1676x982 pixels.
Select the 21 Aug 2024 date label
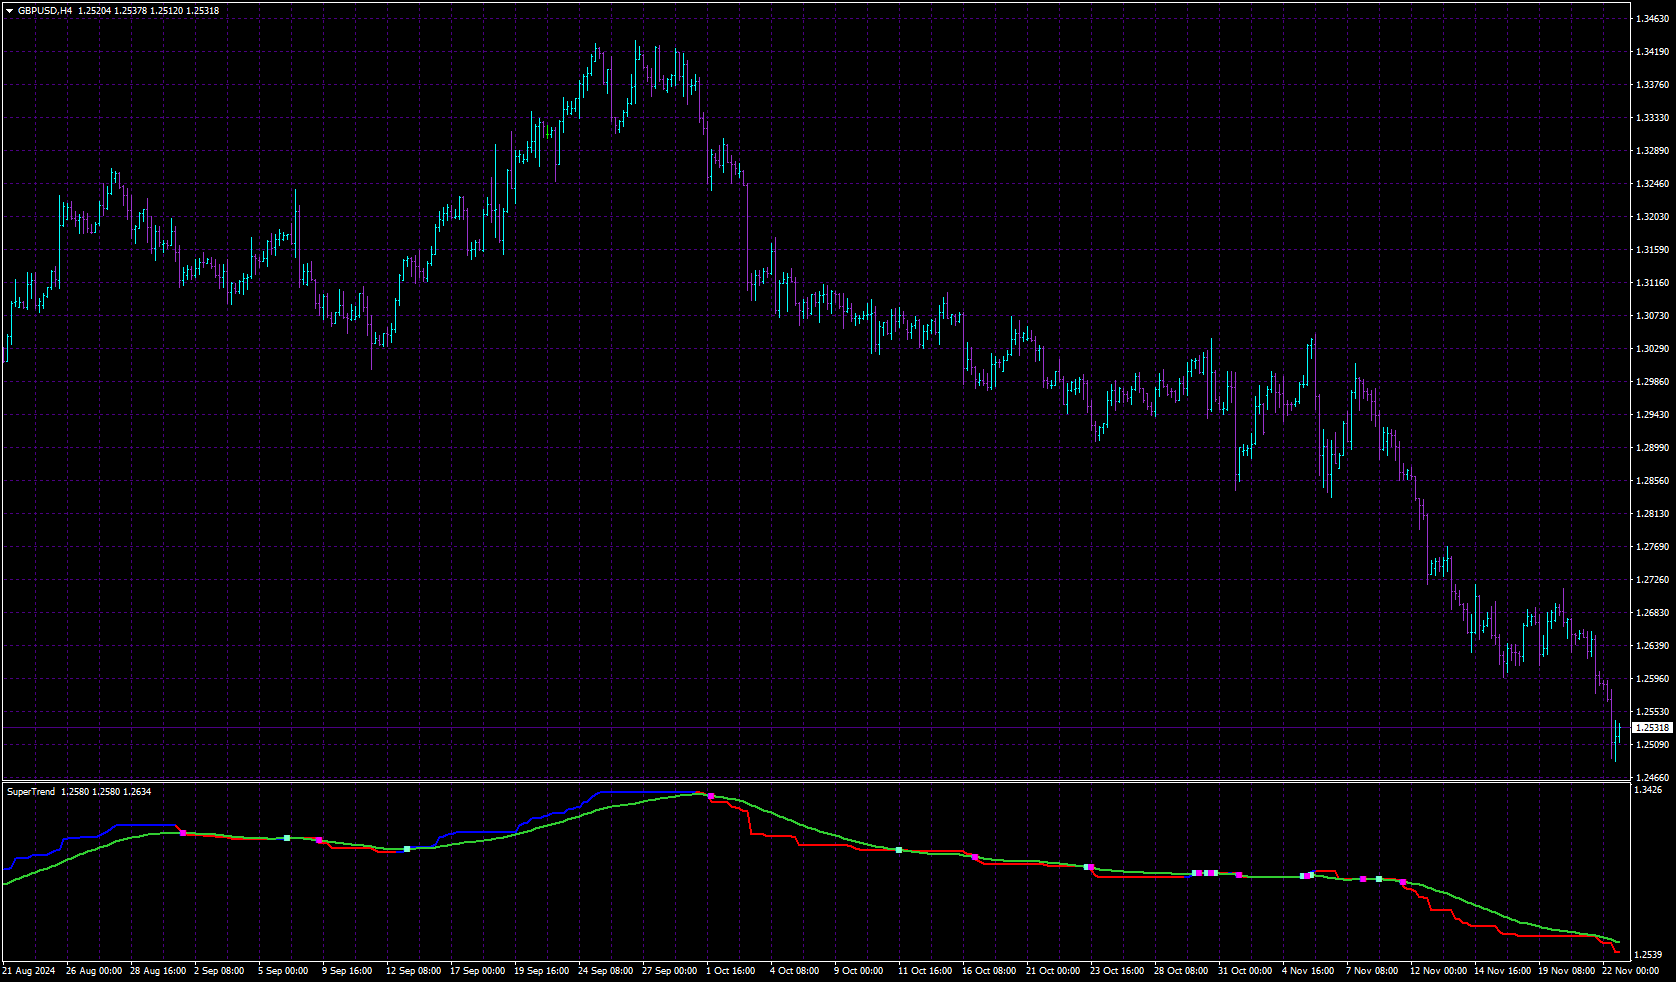point(29,971)
